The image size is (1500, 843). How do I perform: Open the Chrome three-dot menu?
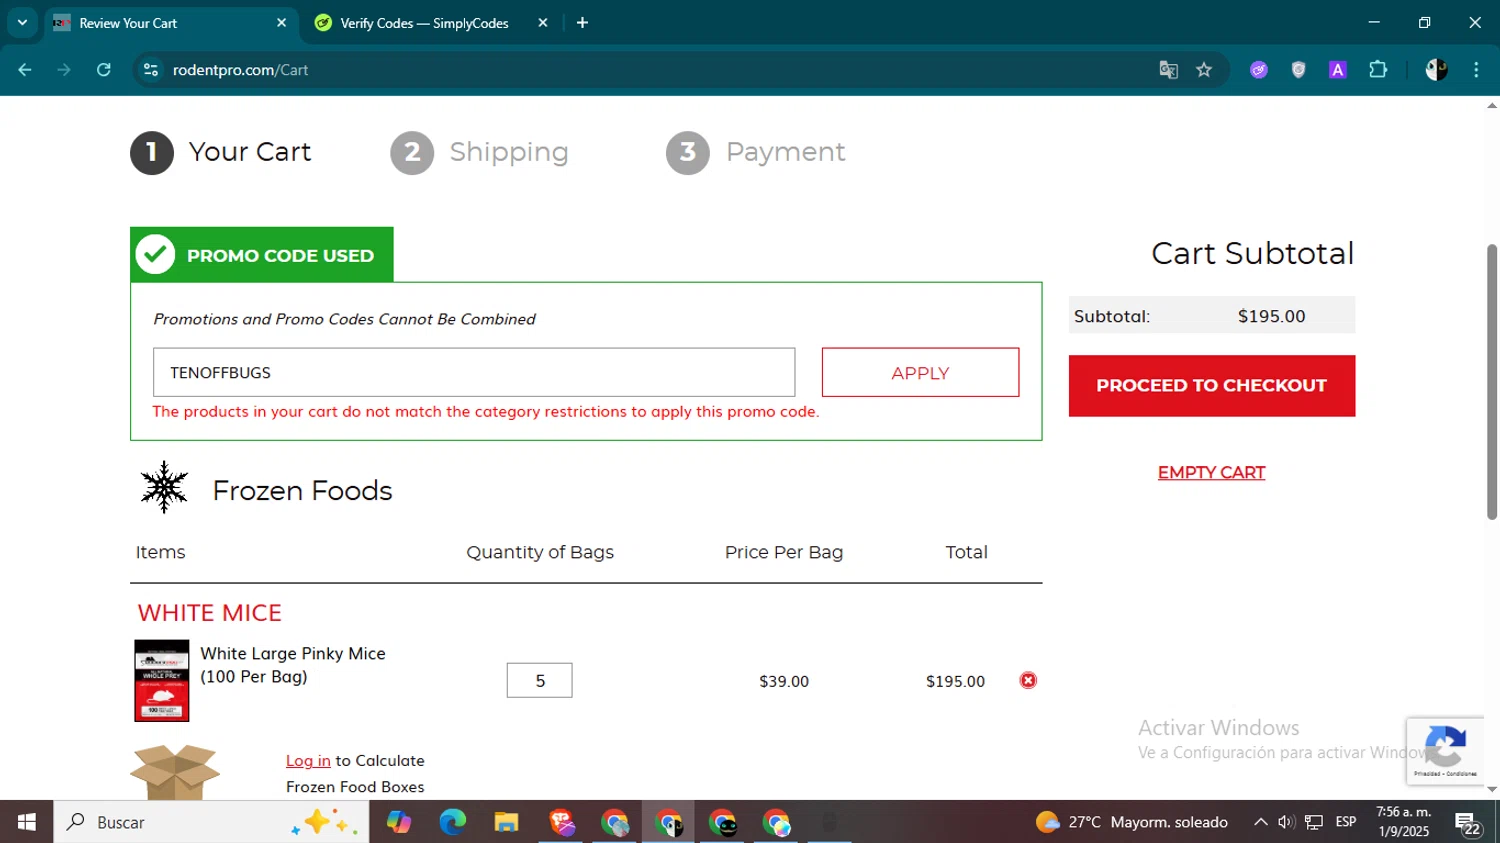pyautogui.click(x=1476, y=70)
